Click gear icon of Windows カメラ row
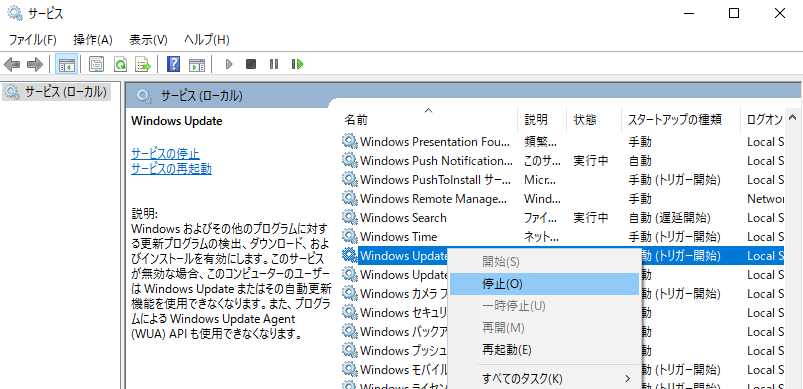The image size is (803, 389). (349, 293)
